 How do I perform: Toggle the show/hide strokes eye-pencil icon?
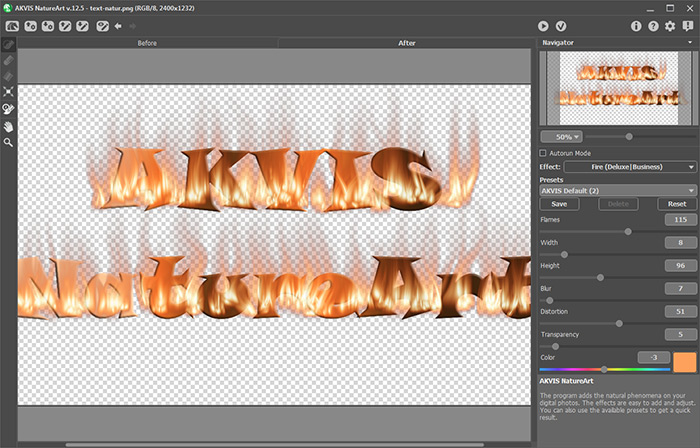pyautogui.click(x=103, y=26)
